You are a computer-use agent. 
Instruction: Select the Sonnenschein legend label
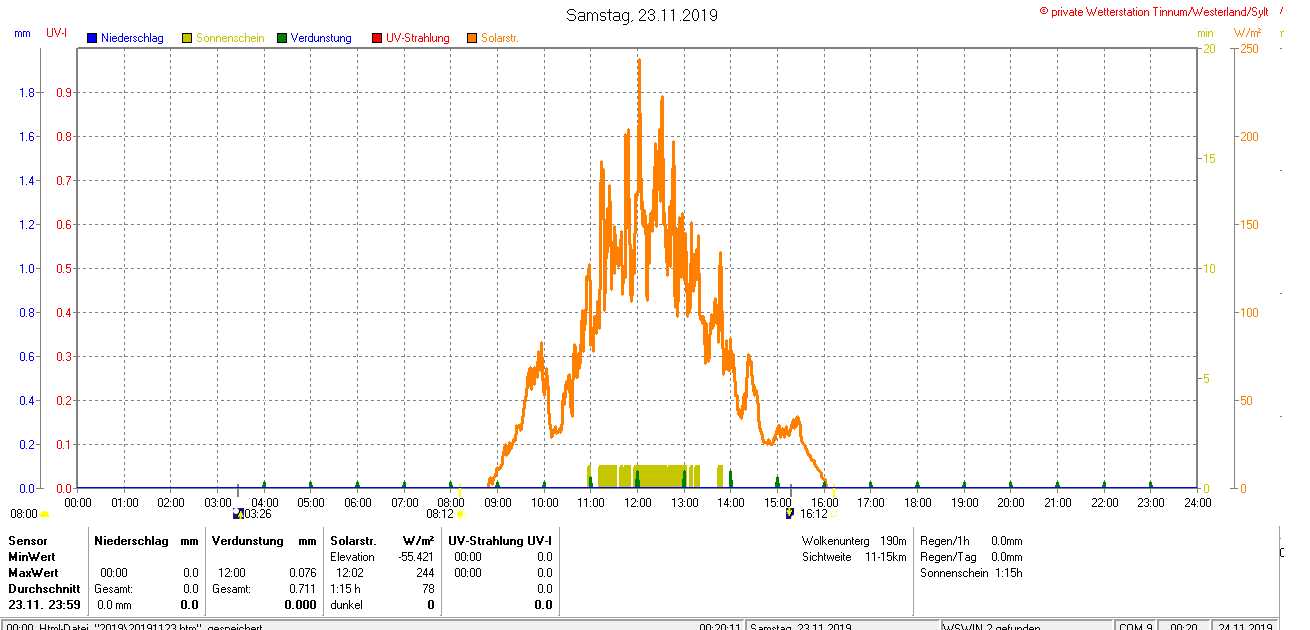(x=230, y=38)
